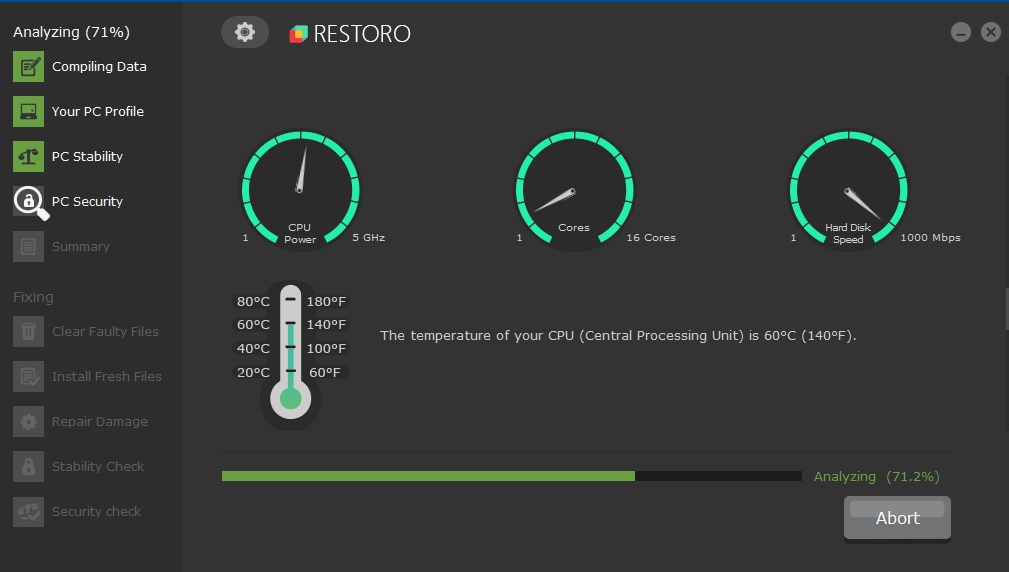
Task: Select the PC Stability step label
Action: coord(87,156)
